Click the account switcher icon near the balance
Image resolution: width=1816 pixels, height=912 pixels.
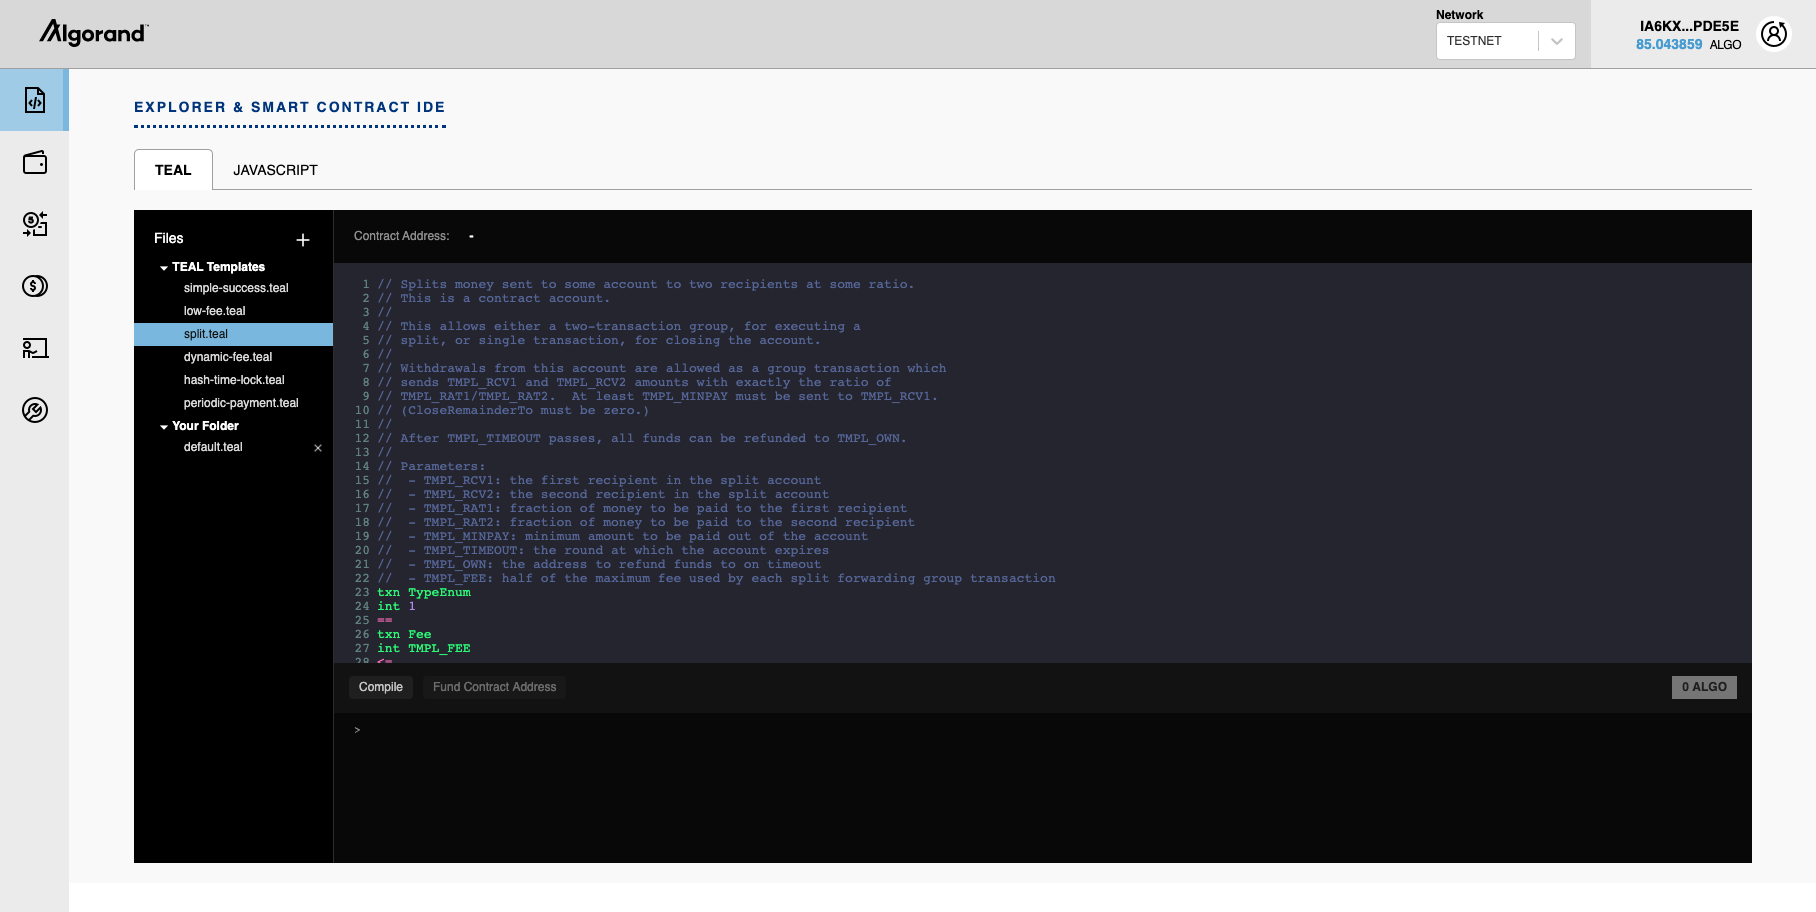pyautogui.click(x=1774, y=33)
